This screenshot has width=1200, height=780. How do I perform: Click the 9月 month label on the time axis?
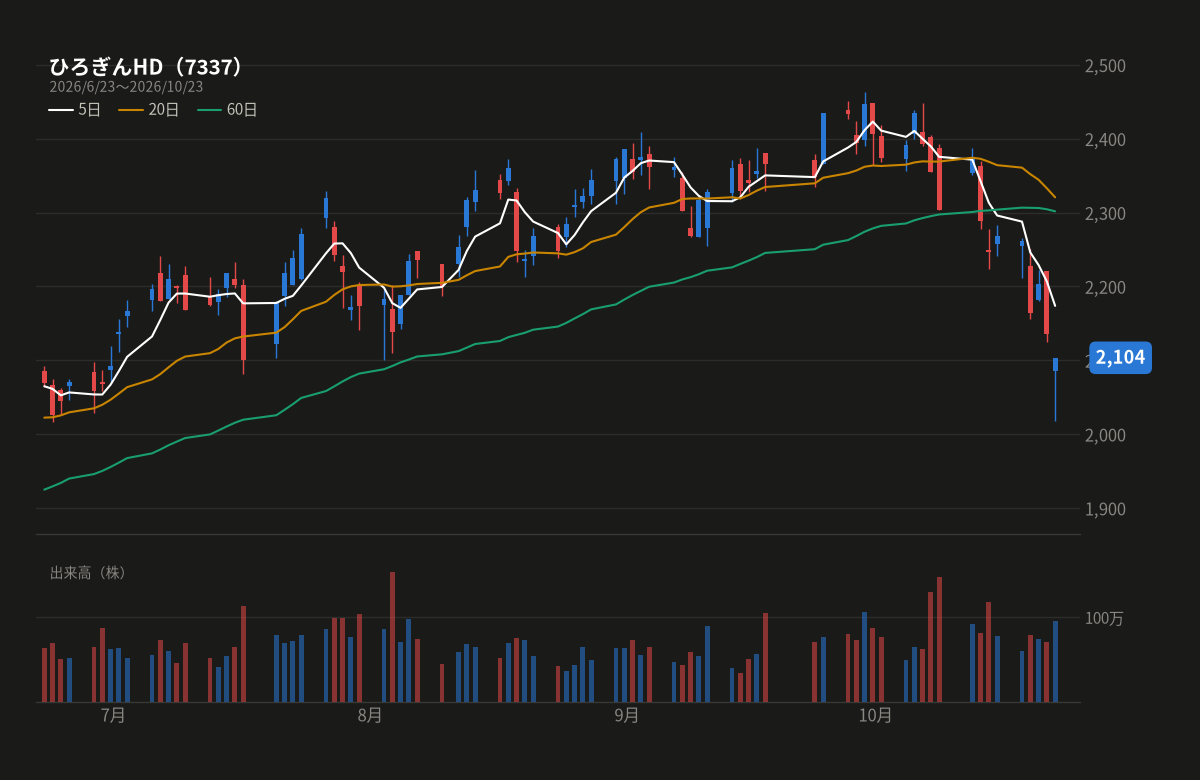click(627, 715)
